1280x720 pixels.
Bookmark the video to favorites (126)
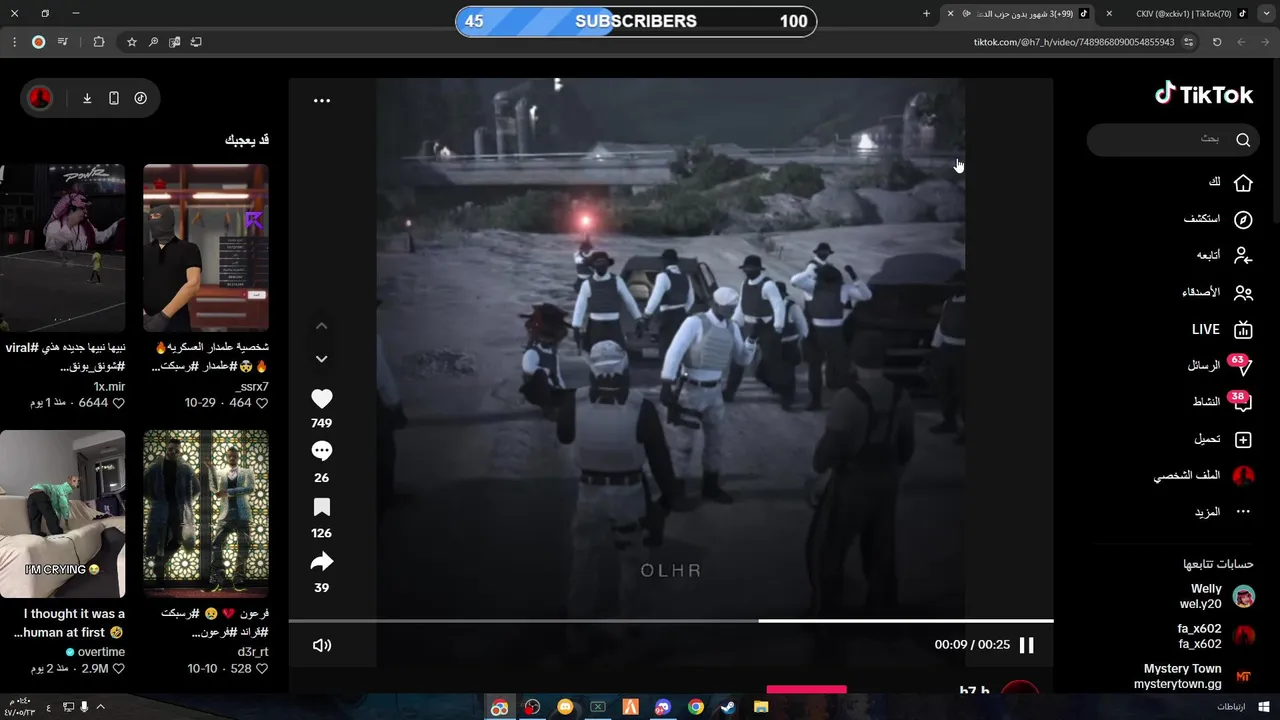coord(321,507)
